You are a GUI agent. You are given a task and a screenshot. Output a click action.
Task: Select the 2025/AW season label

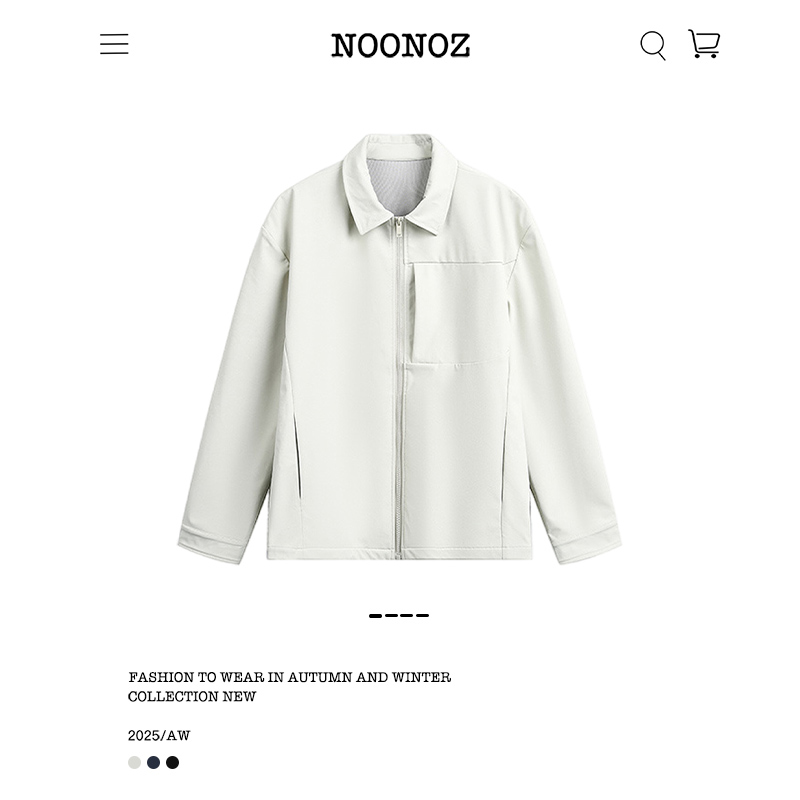159,736
